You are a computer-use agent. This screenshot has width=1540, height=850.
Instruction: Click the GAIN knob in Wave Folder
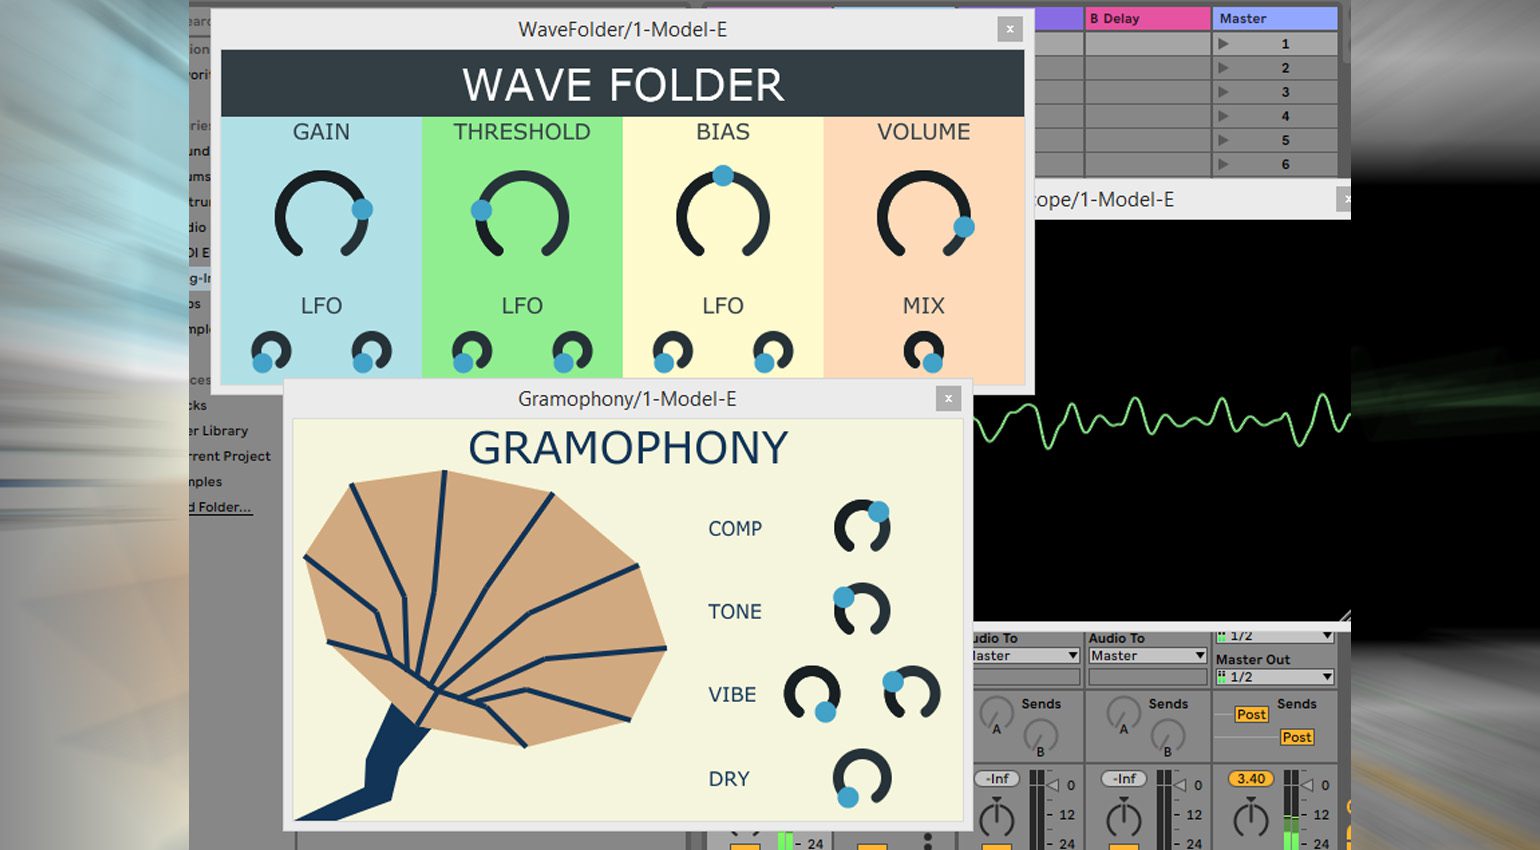[322, 215]
